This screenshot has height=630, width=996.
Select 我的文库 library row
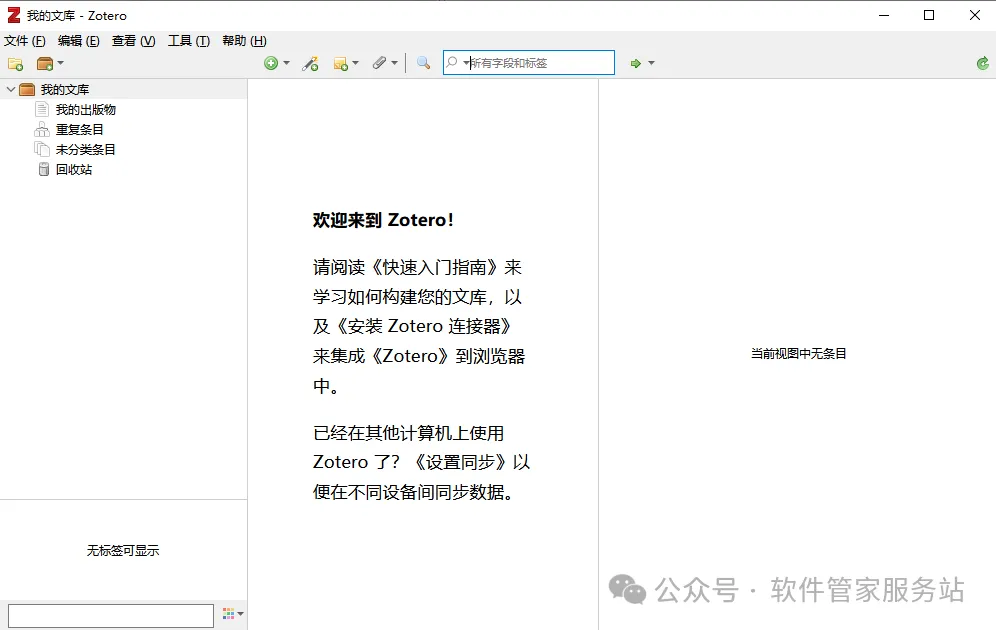(x=123, y=90)
